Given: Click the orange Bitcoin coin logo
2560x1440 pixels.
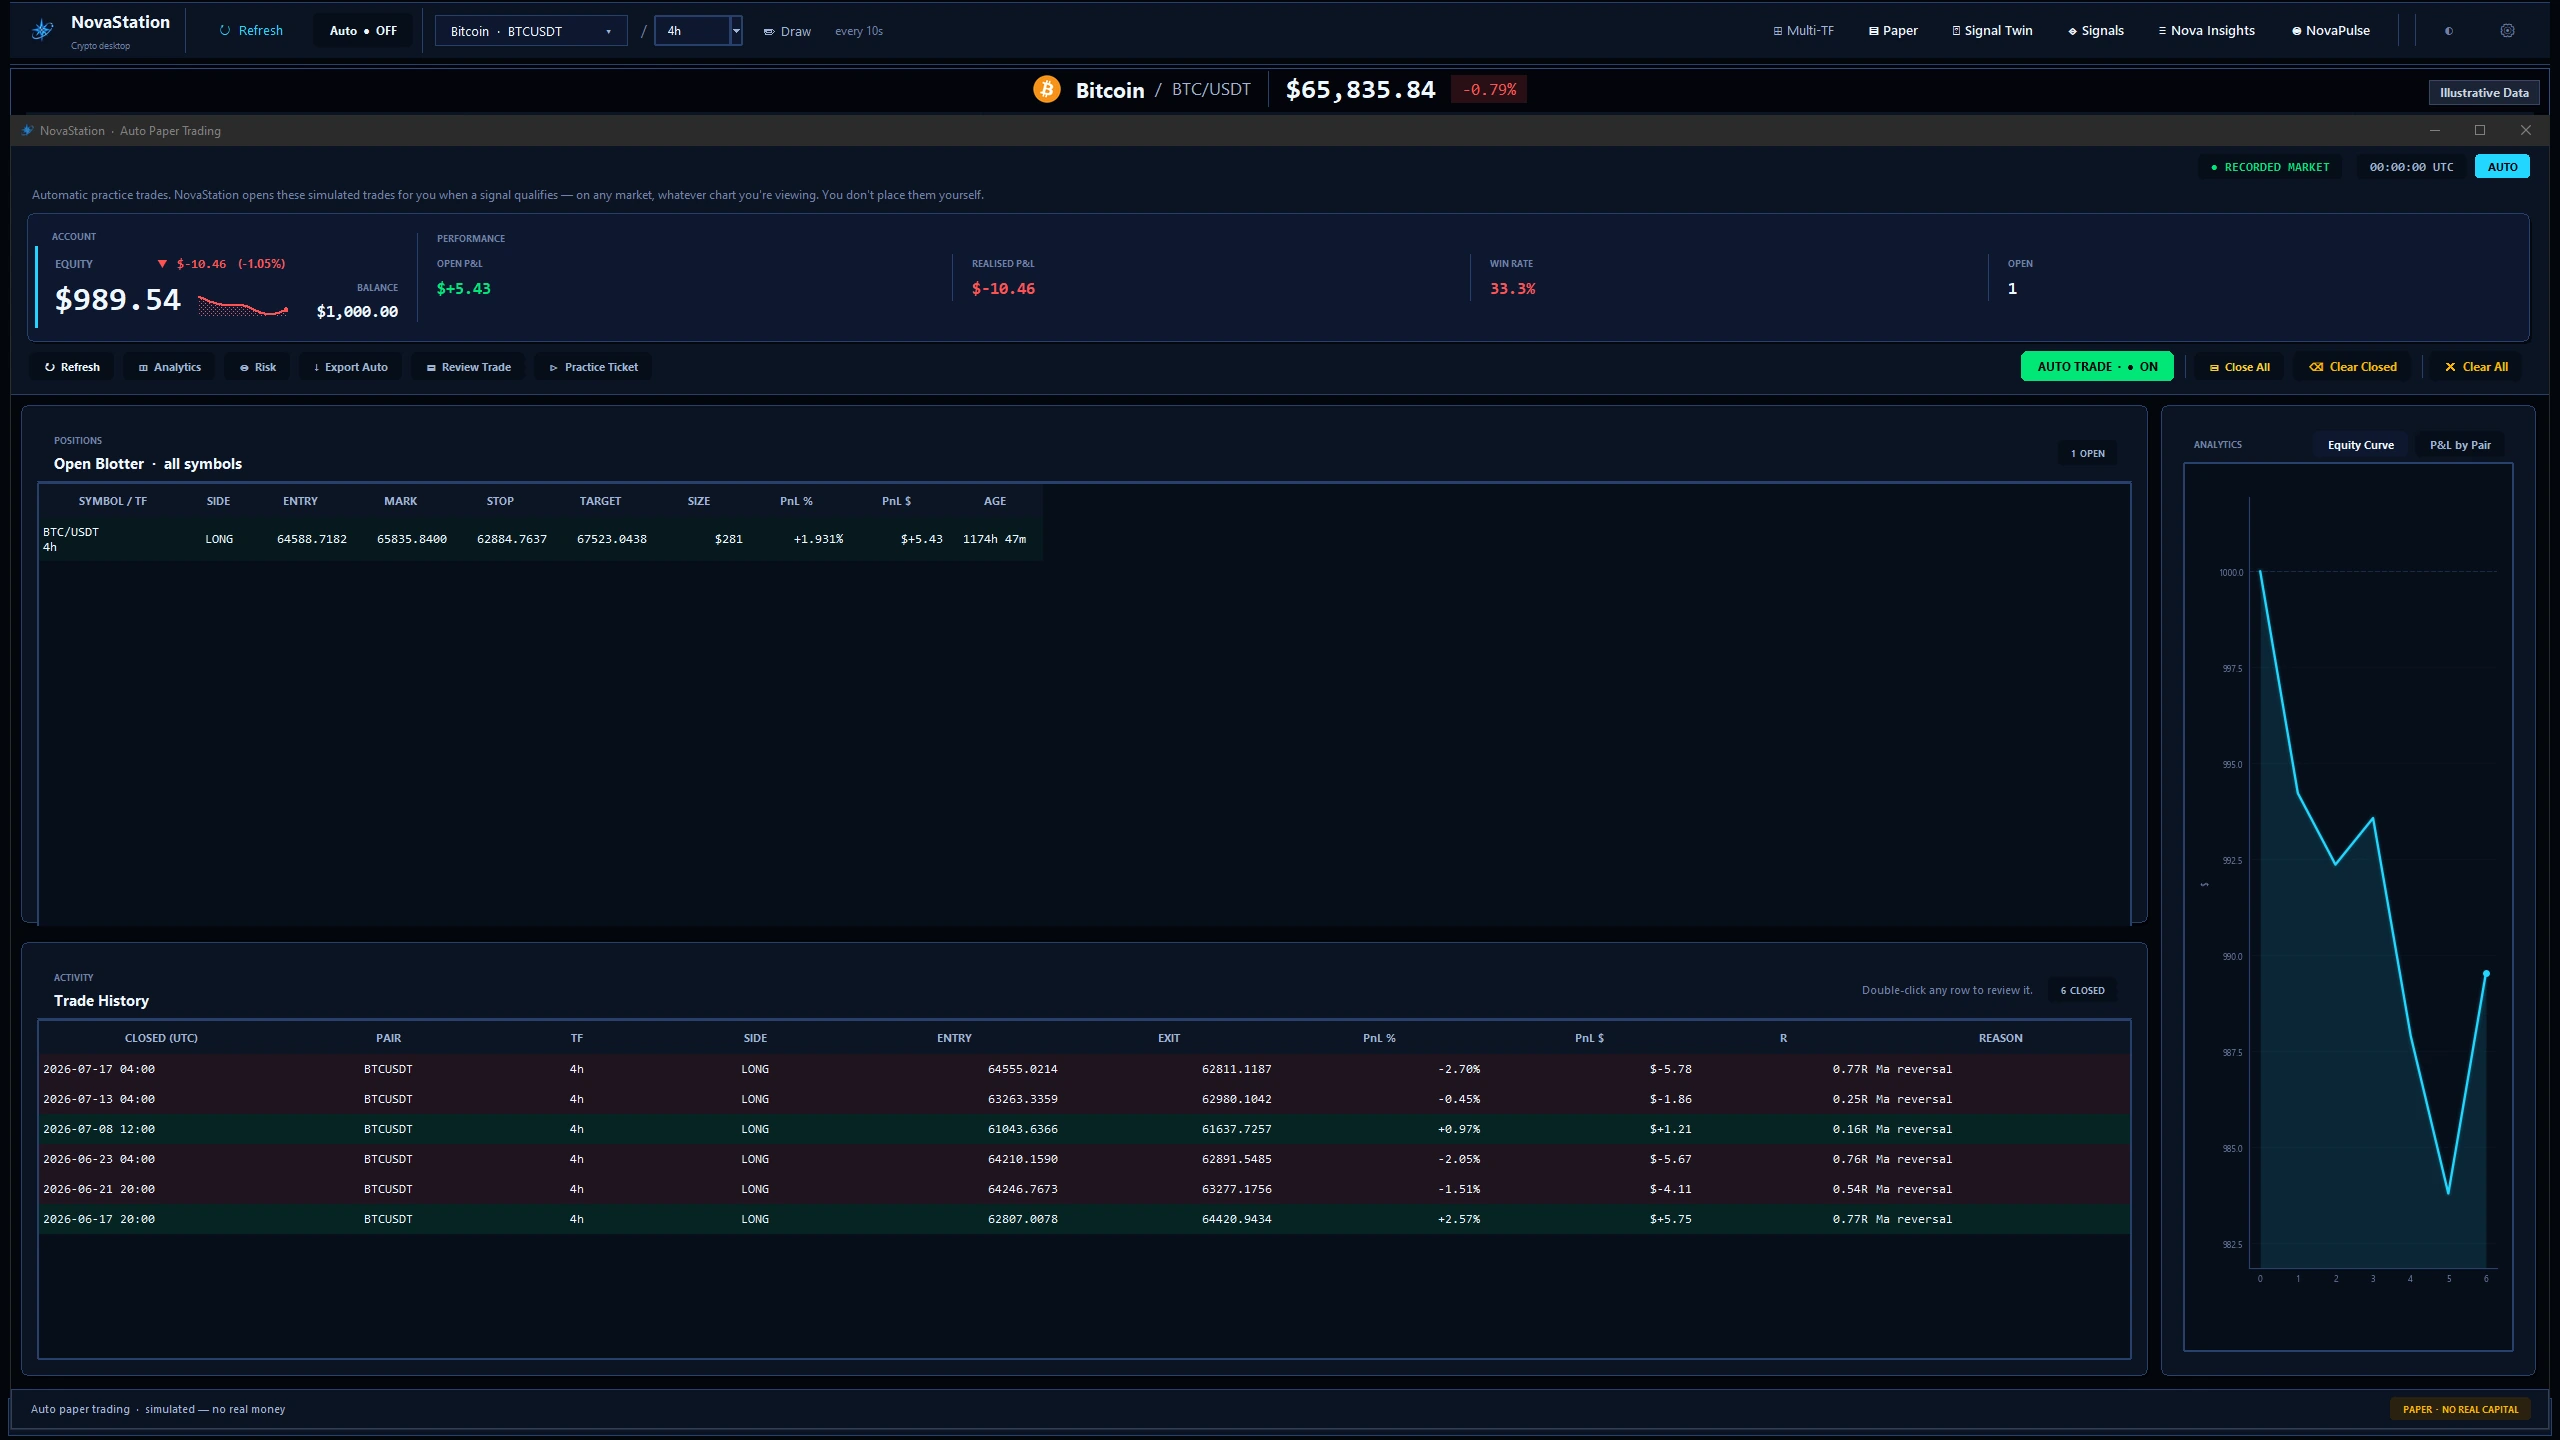Looking at the screenshot, I should pyautogui.click(x=1046, y=89).
